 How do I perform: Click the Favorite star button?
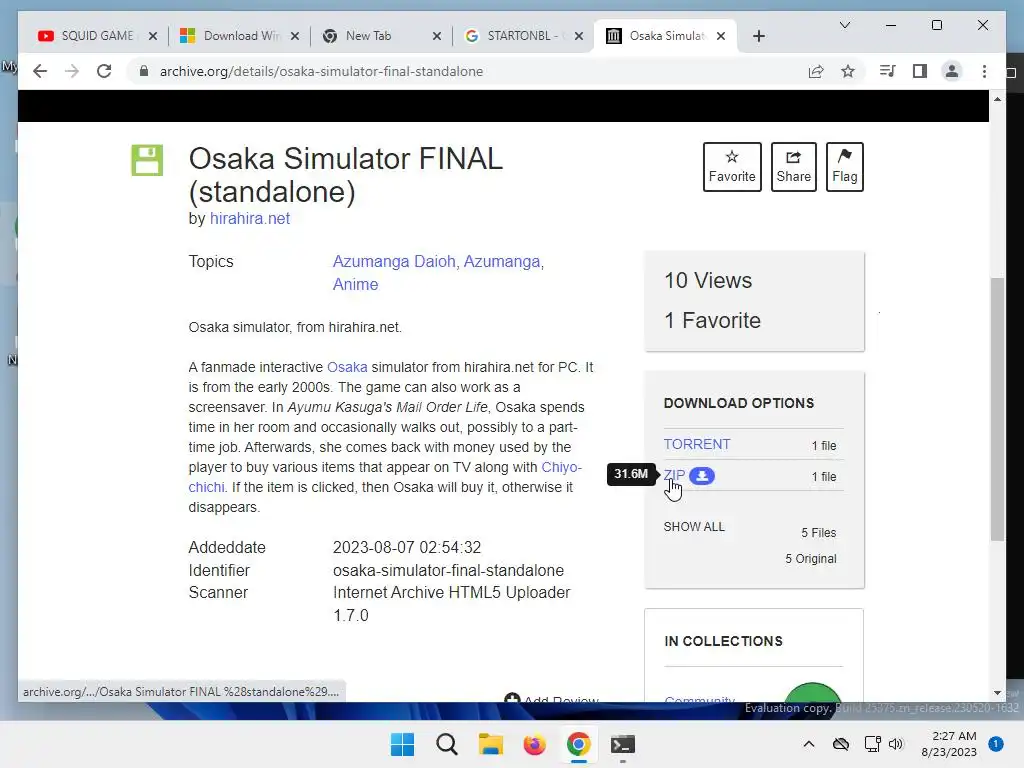coord(732,167)
